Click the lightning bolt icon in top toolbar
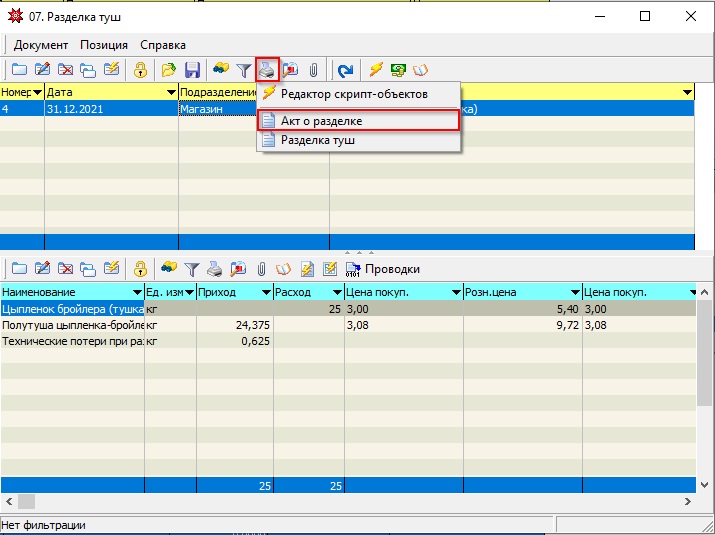715x535 pixels. point(375,70)
